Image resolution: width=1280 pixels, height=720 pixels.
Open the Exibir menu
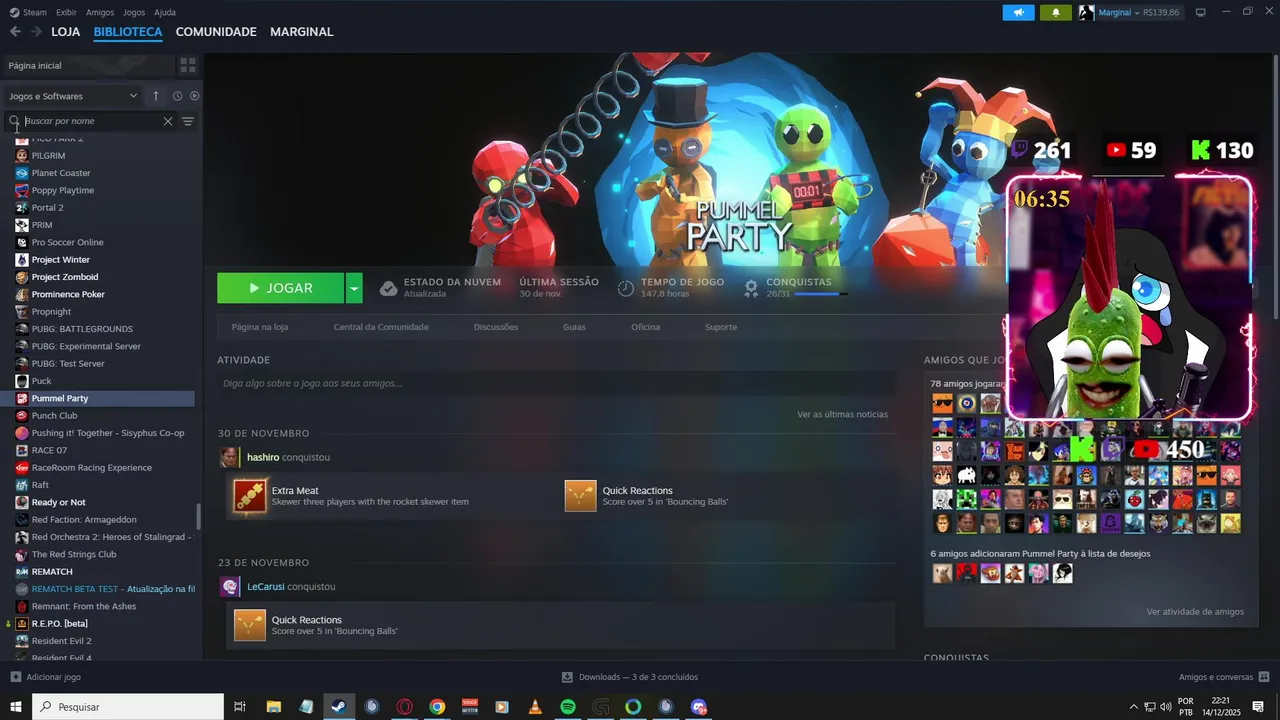(x=66, y=12)
